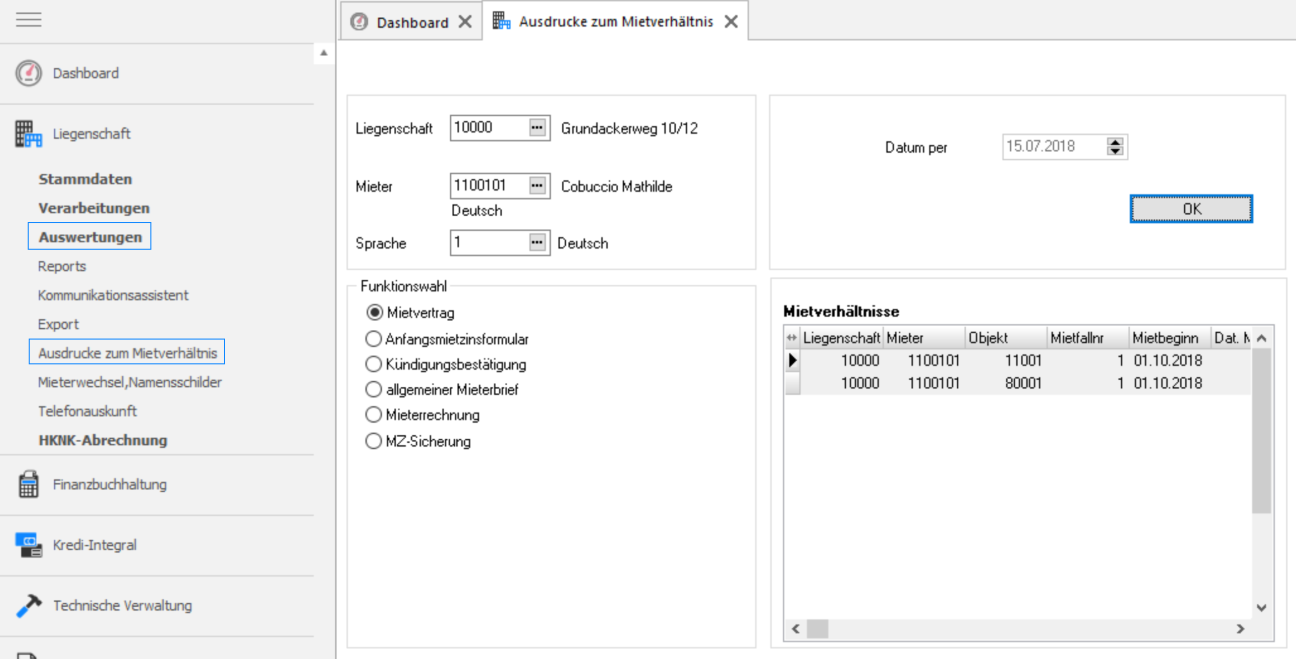Open Telefonauskunft in the sidebar

click(x=87, y=411)
